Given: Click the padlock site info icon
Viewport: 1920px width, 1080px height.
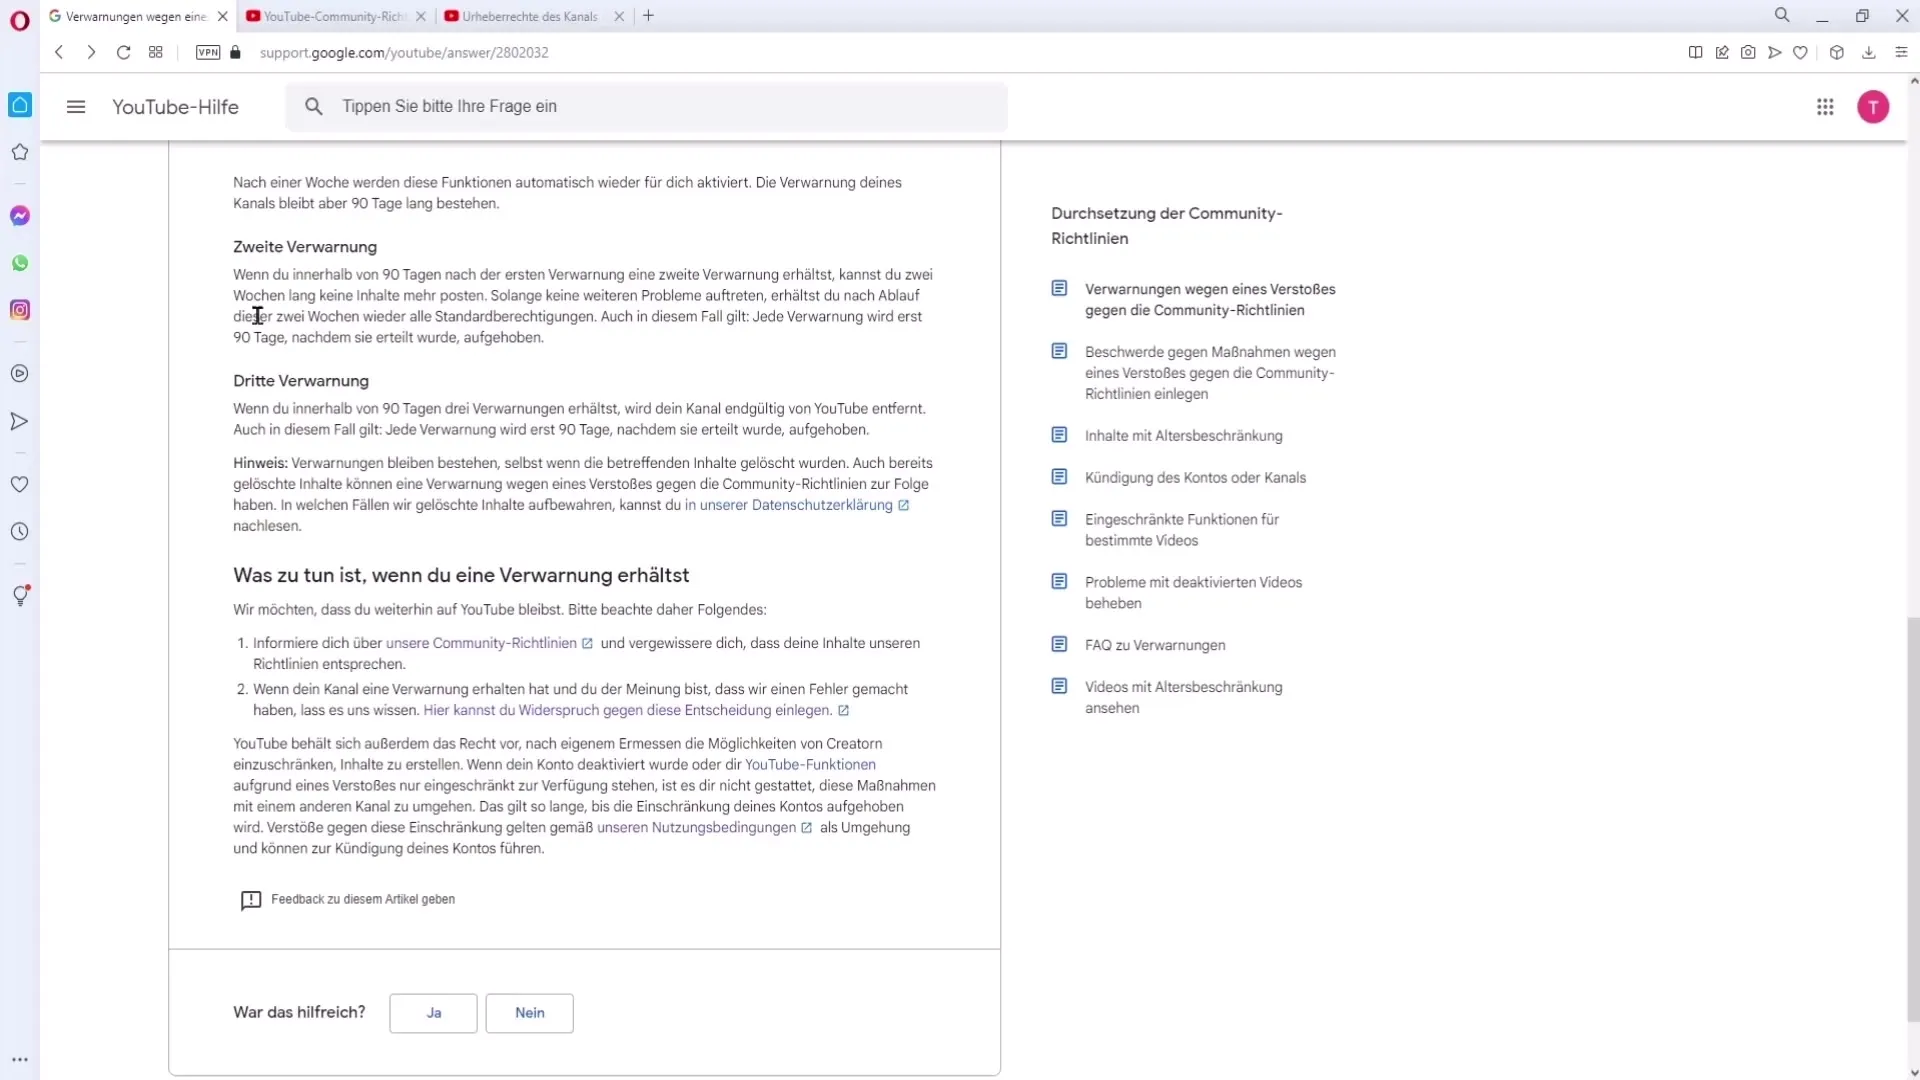Looking at the screenshot, I should 236,52.
